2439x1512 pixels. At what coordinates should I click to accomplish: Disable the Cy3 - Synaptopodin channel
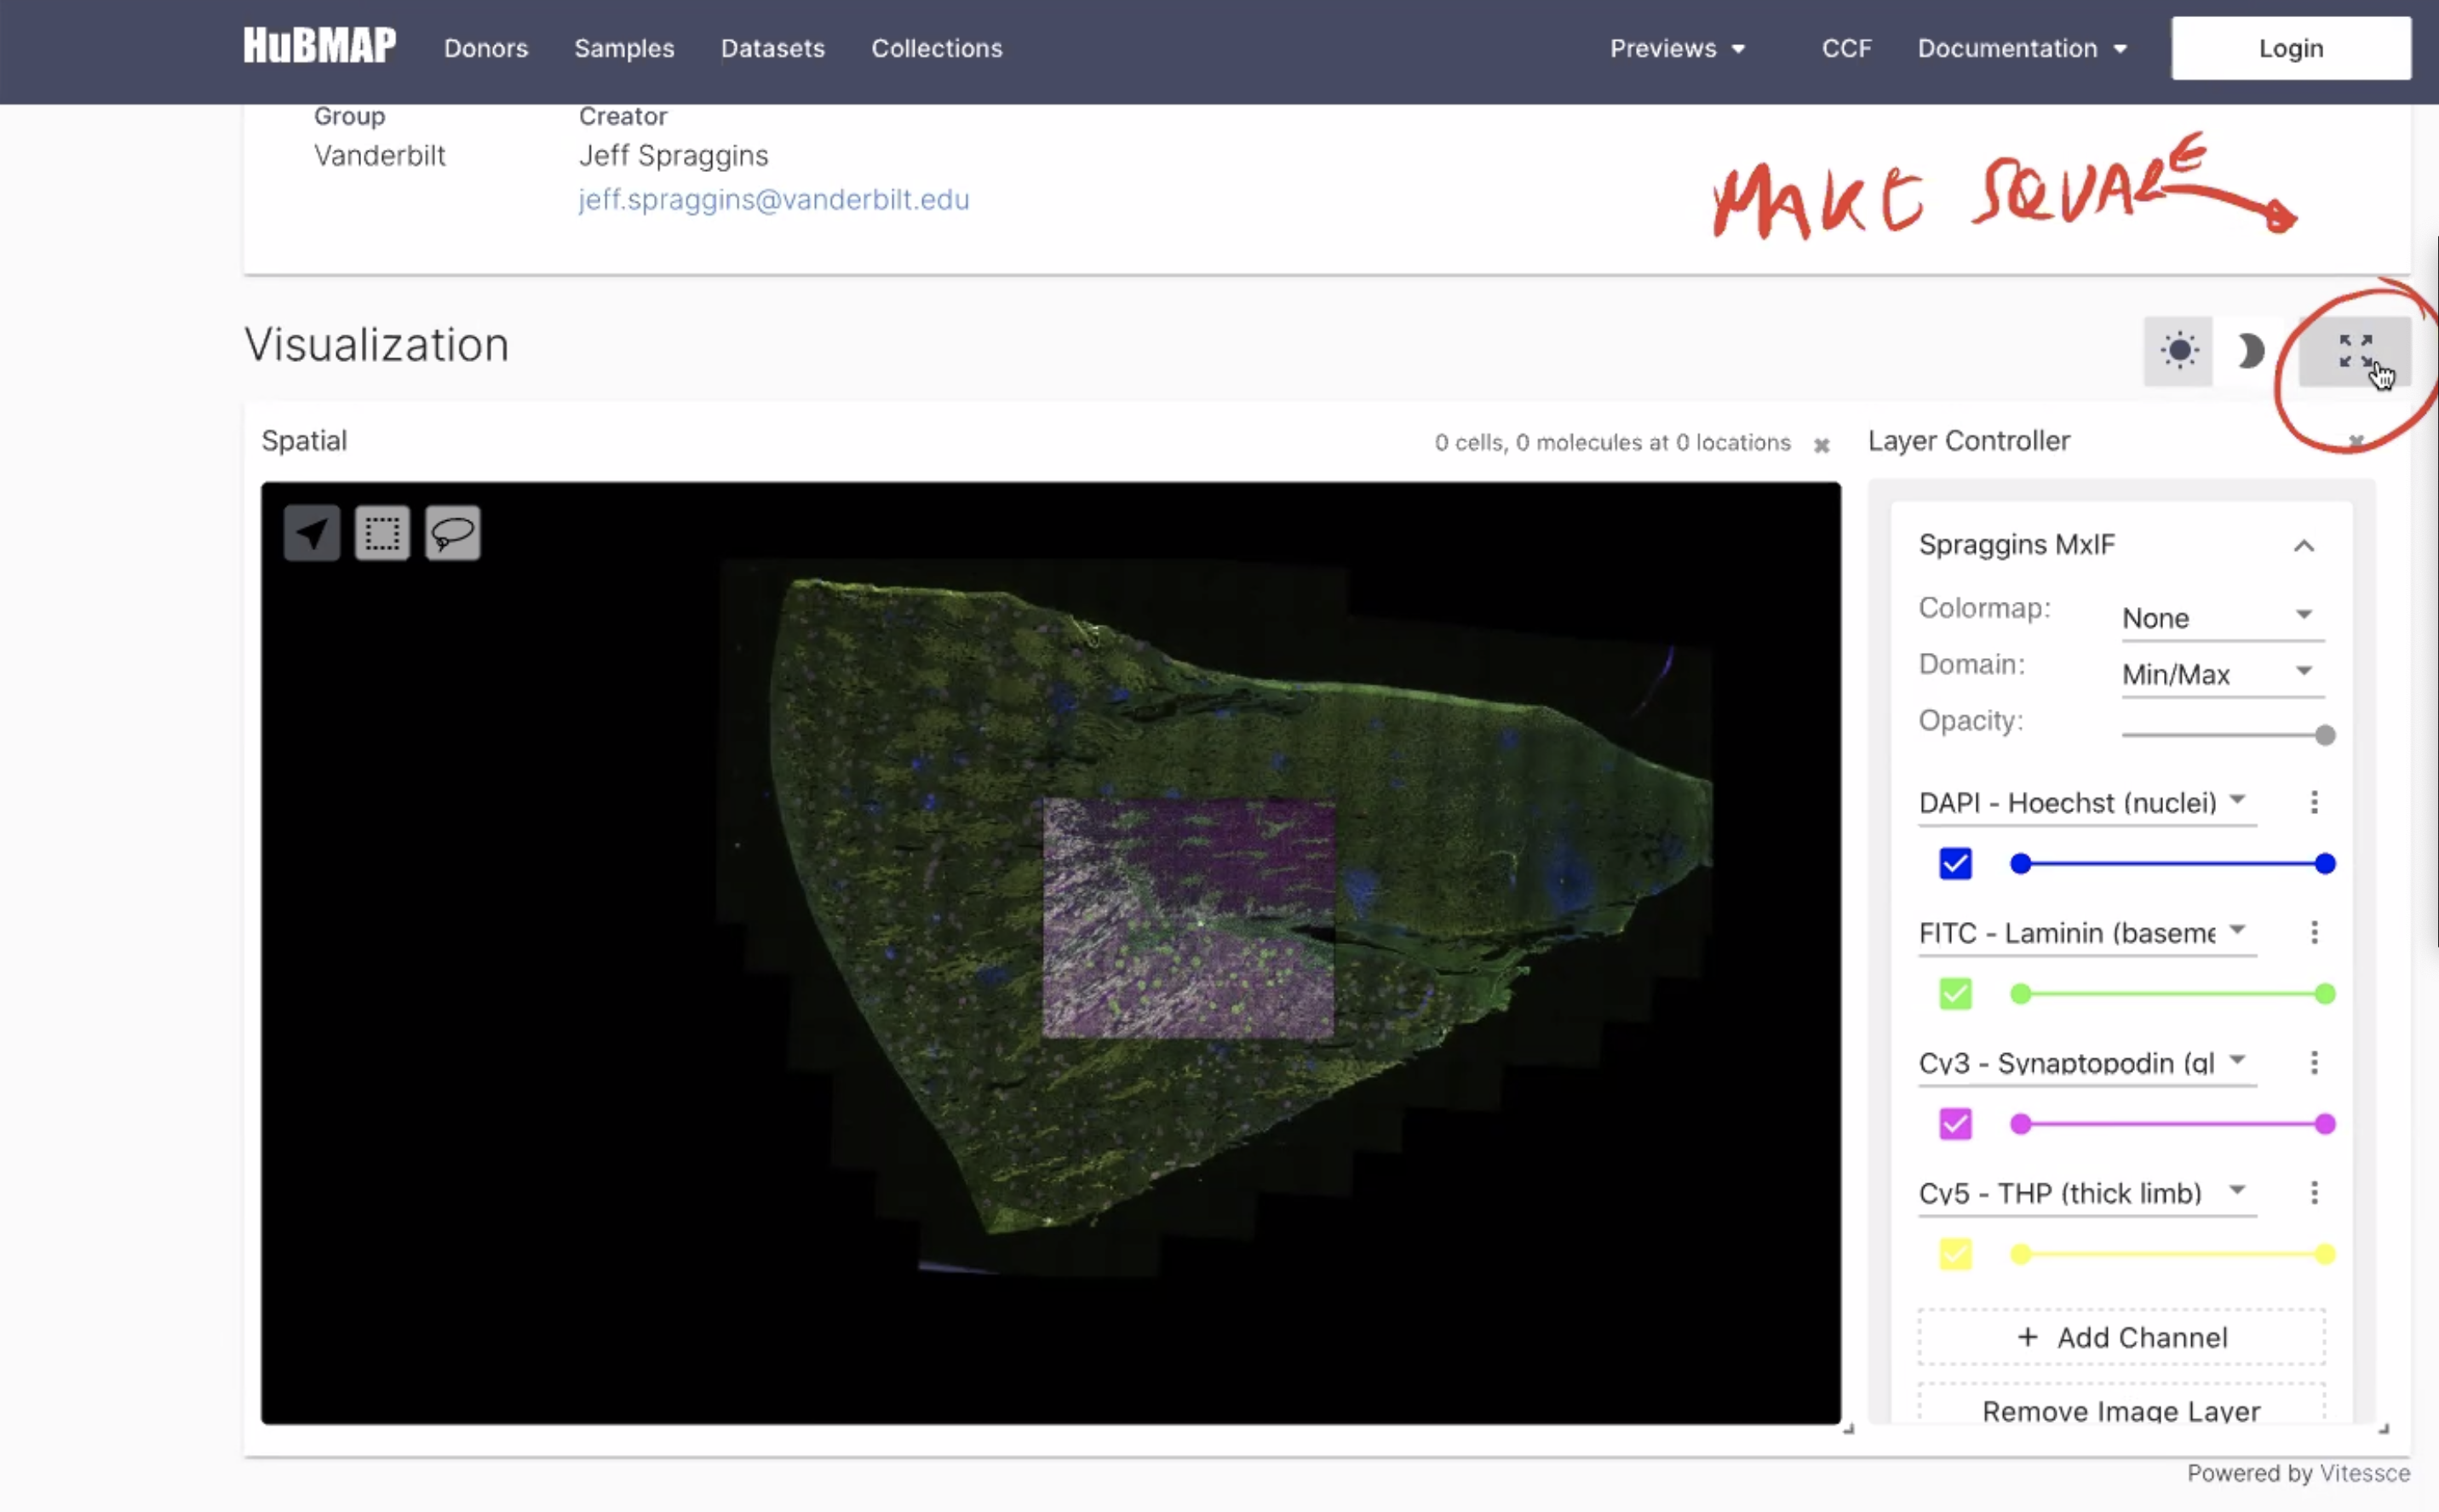tap(1955, 1124)
